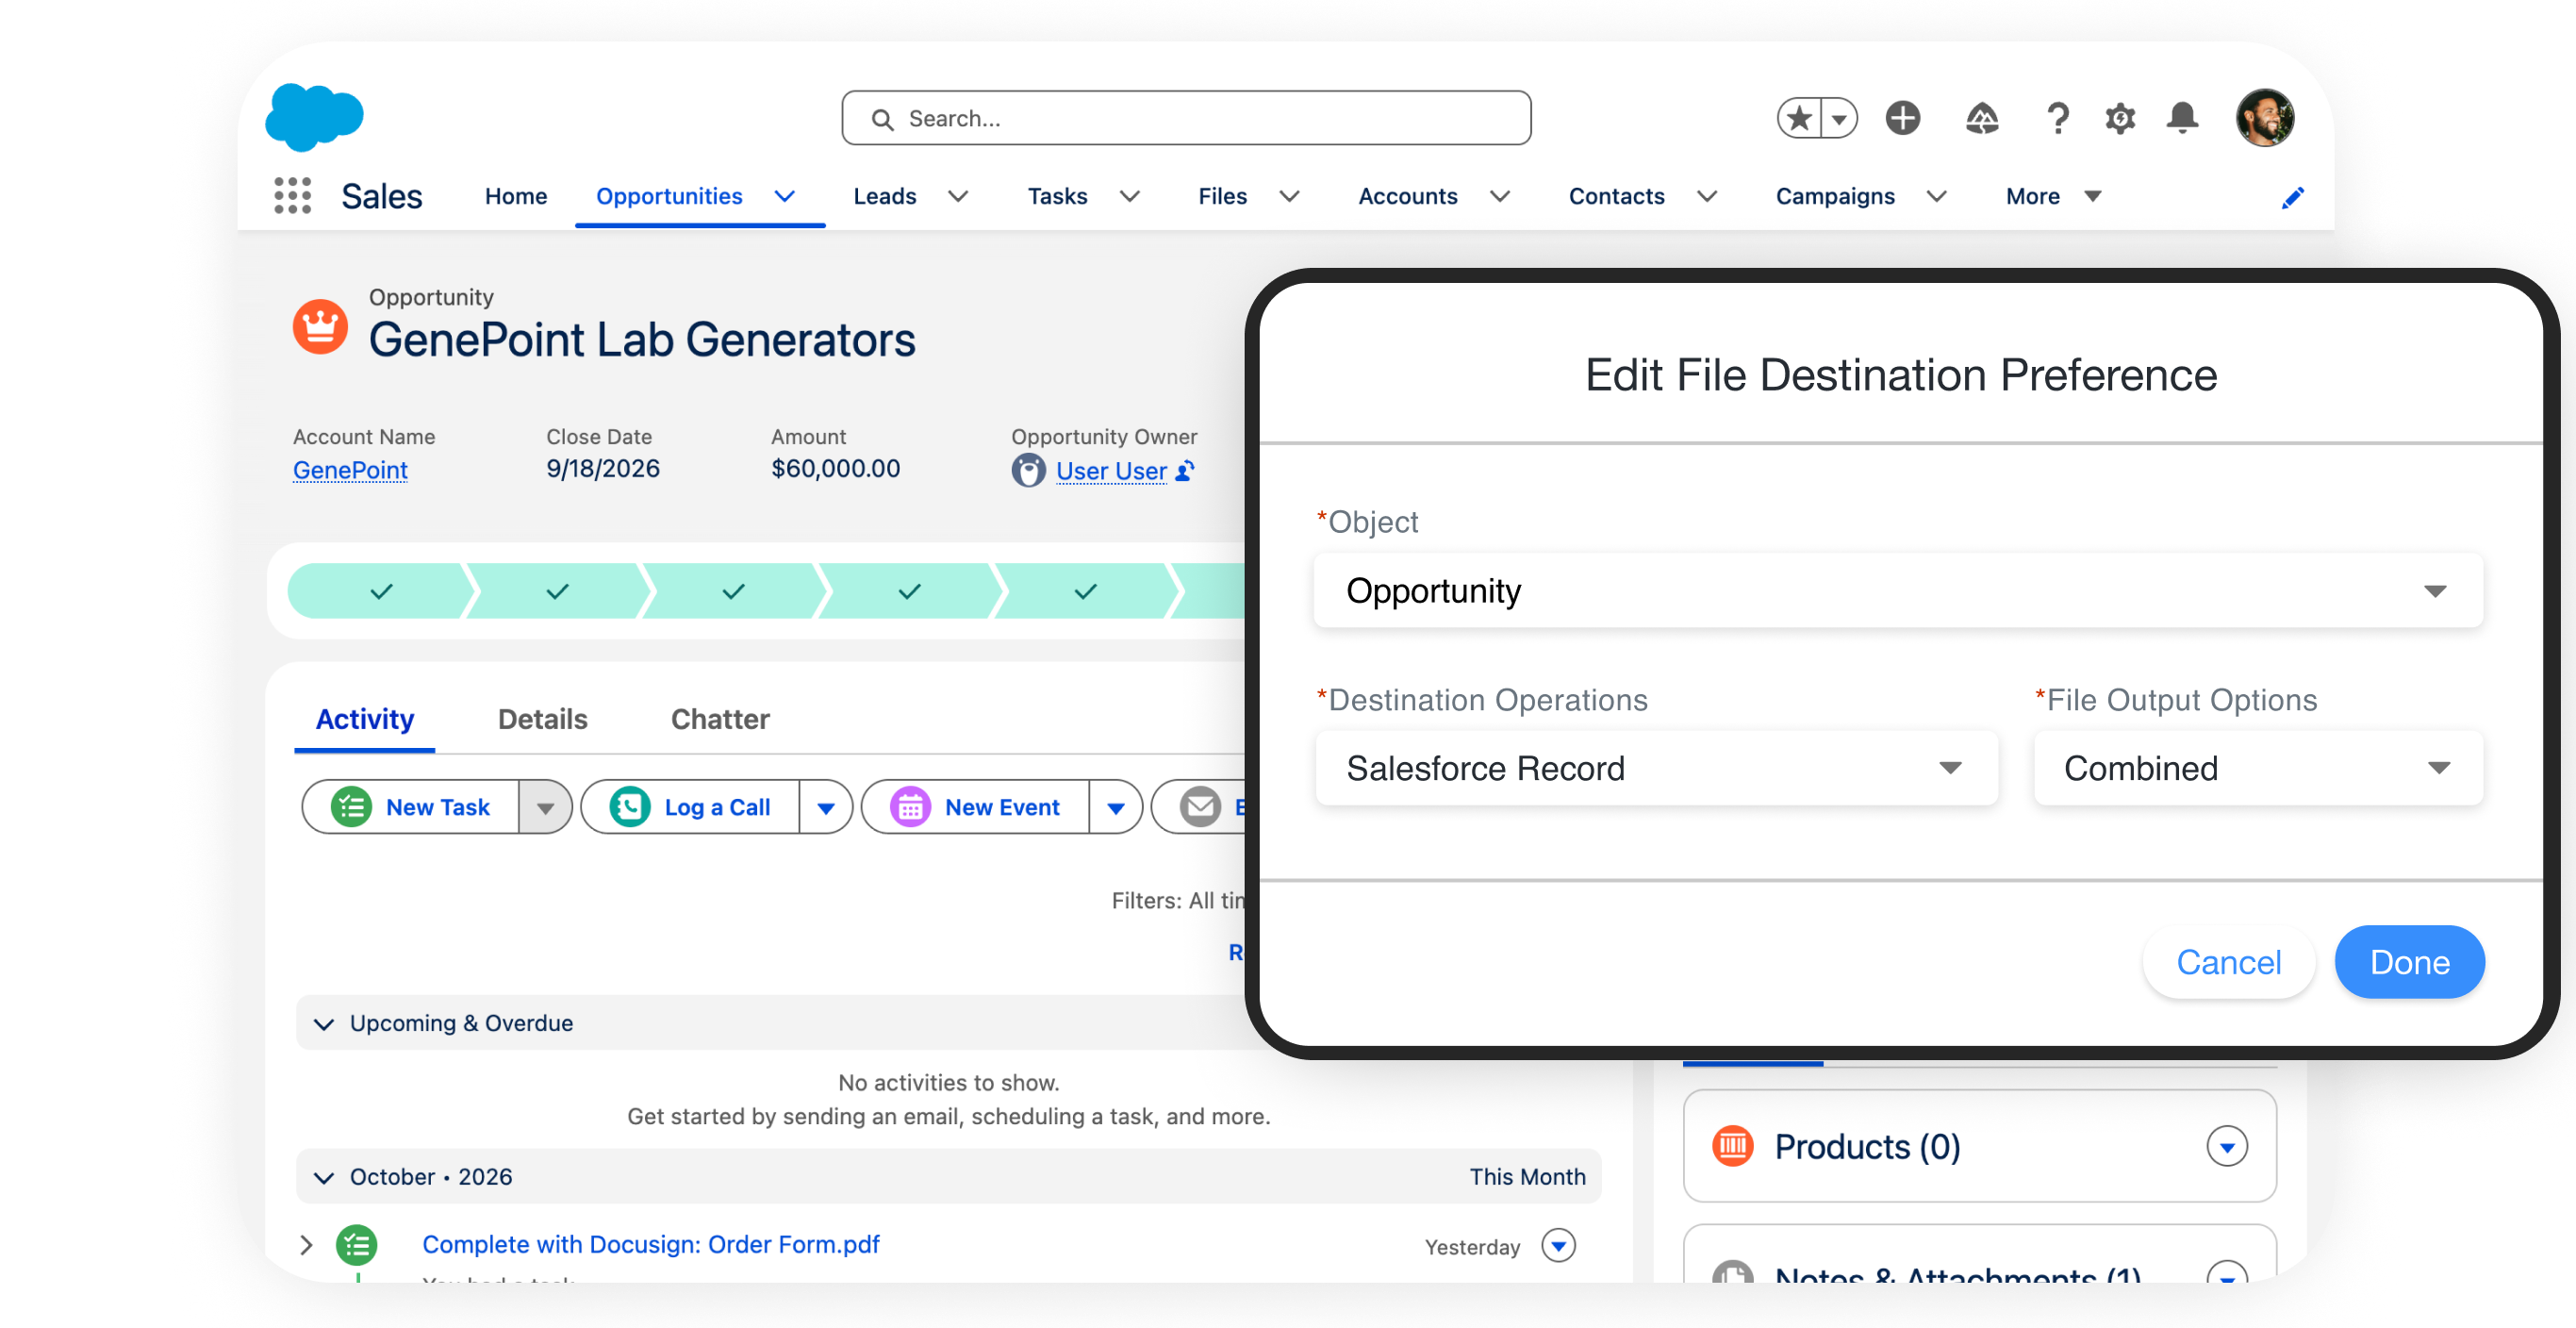The height and width of the screenshot is (1328, 2576).
Task: Focus the global Search field
Action: click(x=1185, y=118)
